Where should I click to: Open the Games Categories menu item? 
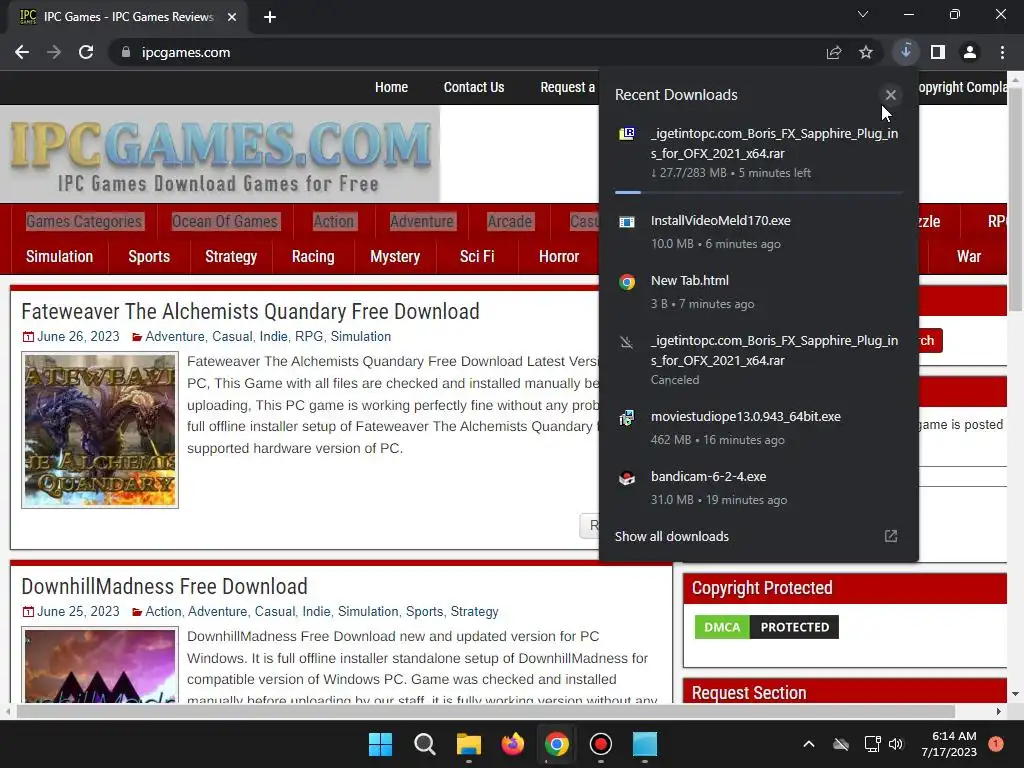[84, 221]
